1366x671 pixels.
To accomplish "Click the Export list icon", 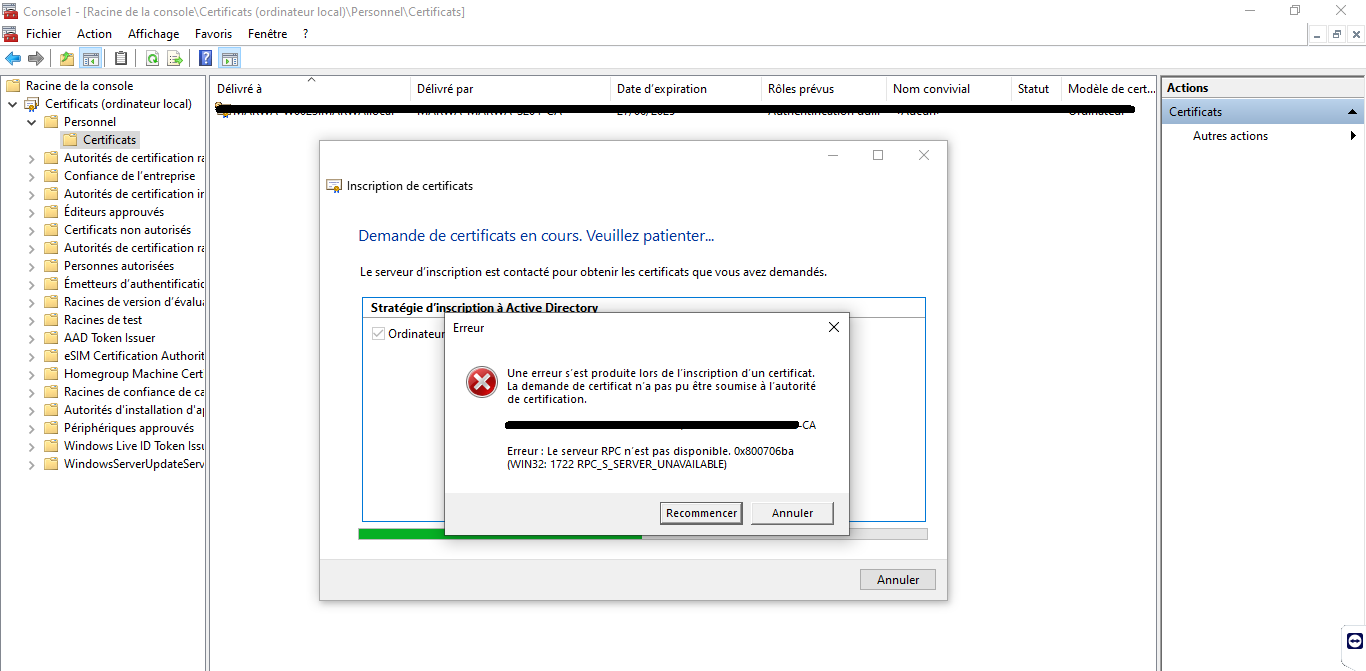I will tap(175, 58).
